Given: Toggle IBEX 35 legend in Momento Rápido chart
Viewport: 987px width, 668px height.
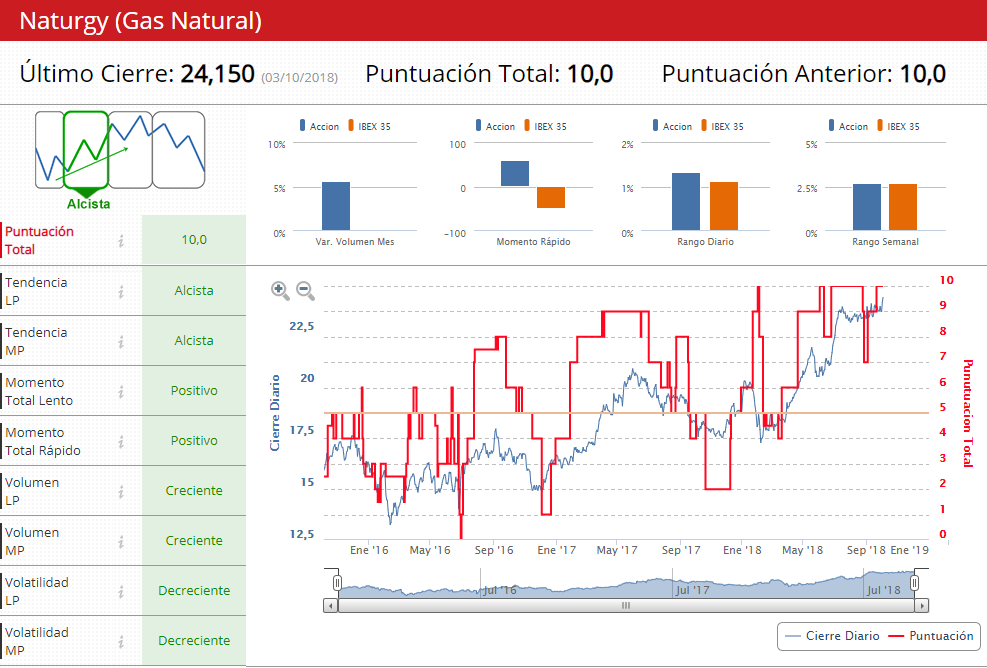Looking at the screenshot, I should (x=546, y=126).
